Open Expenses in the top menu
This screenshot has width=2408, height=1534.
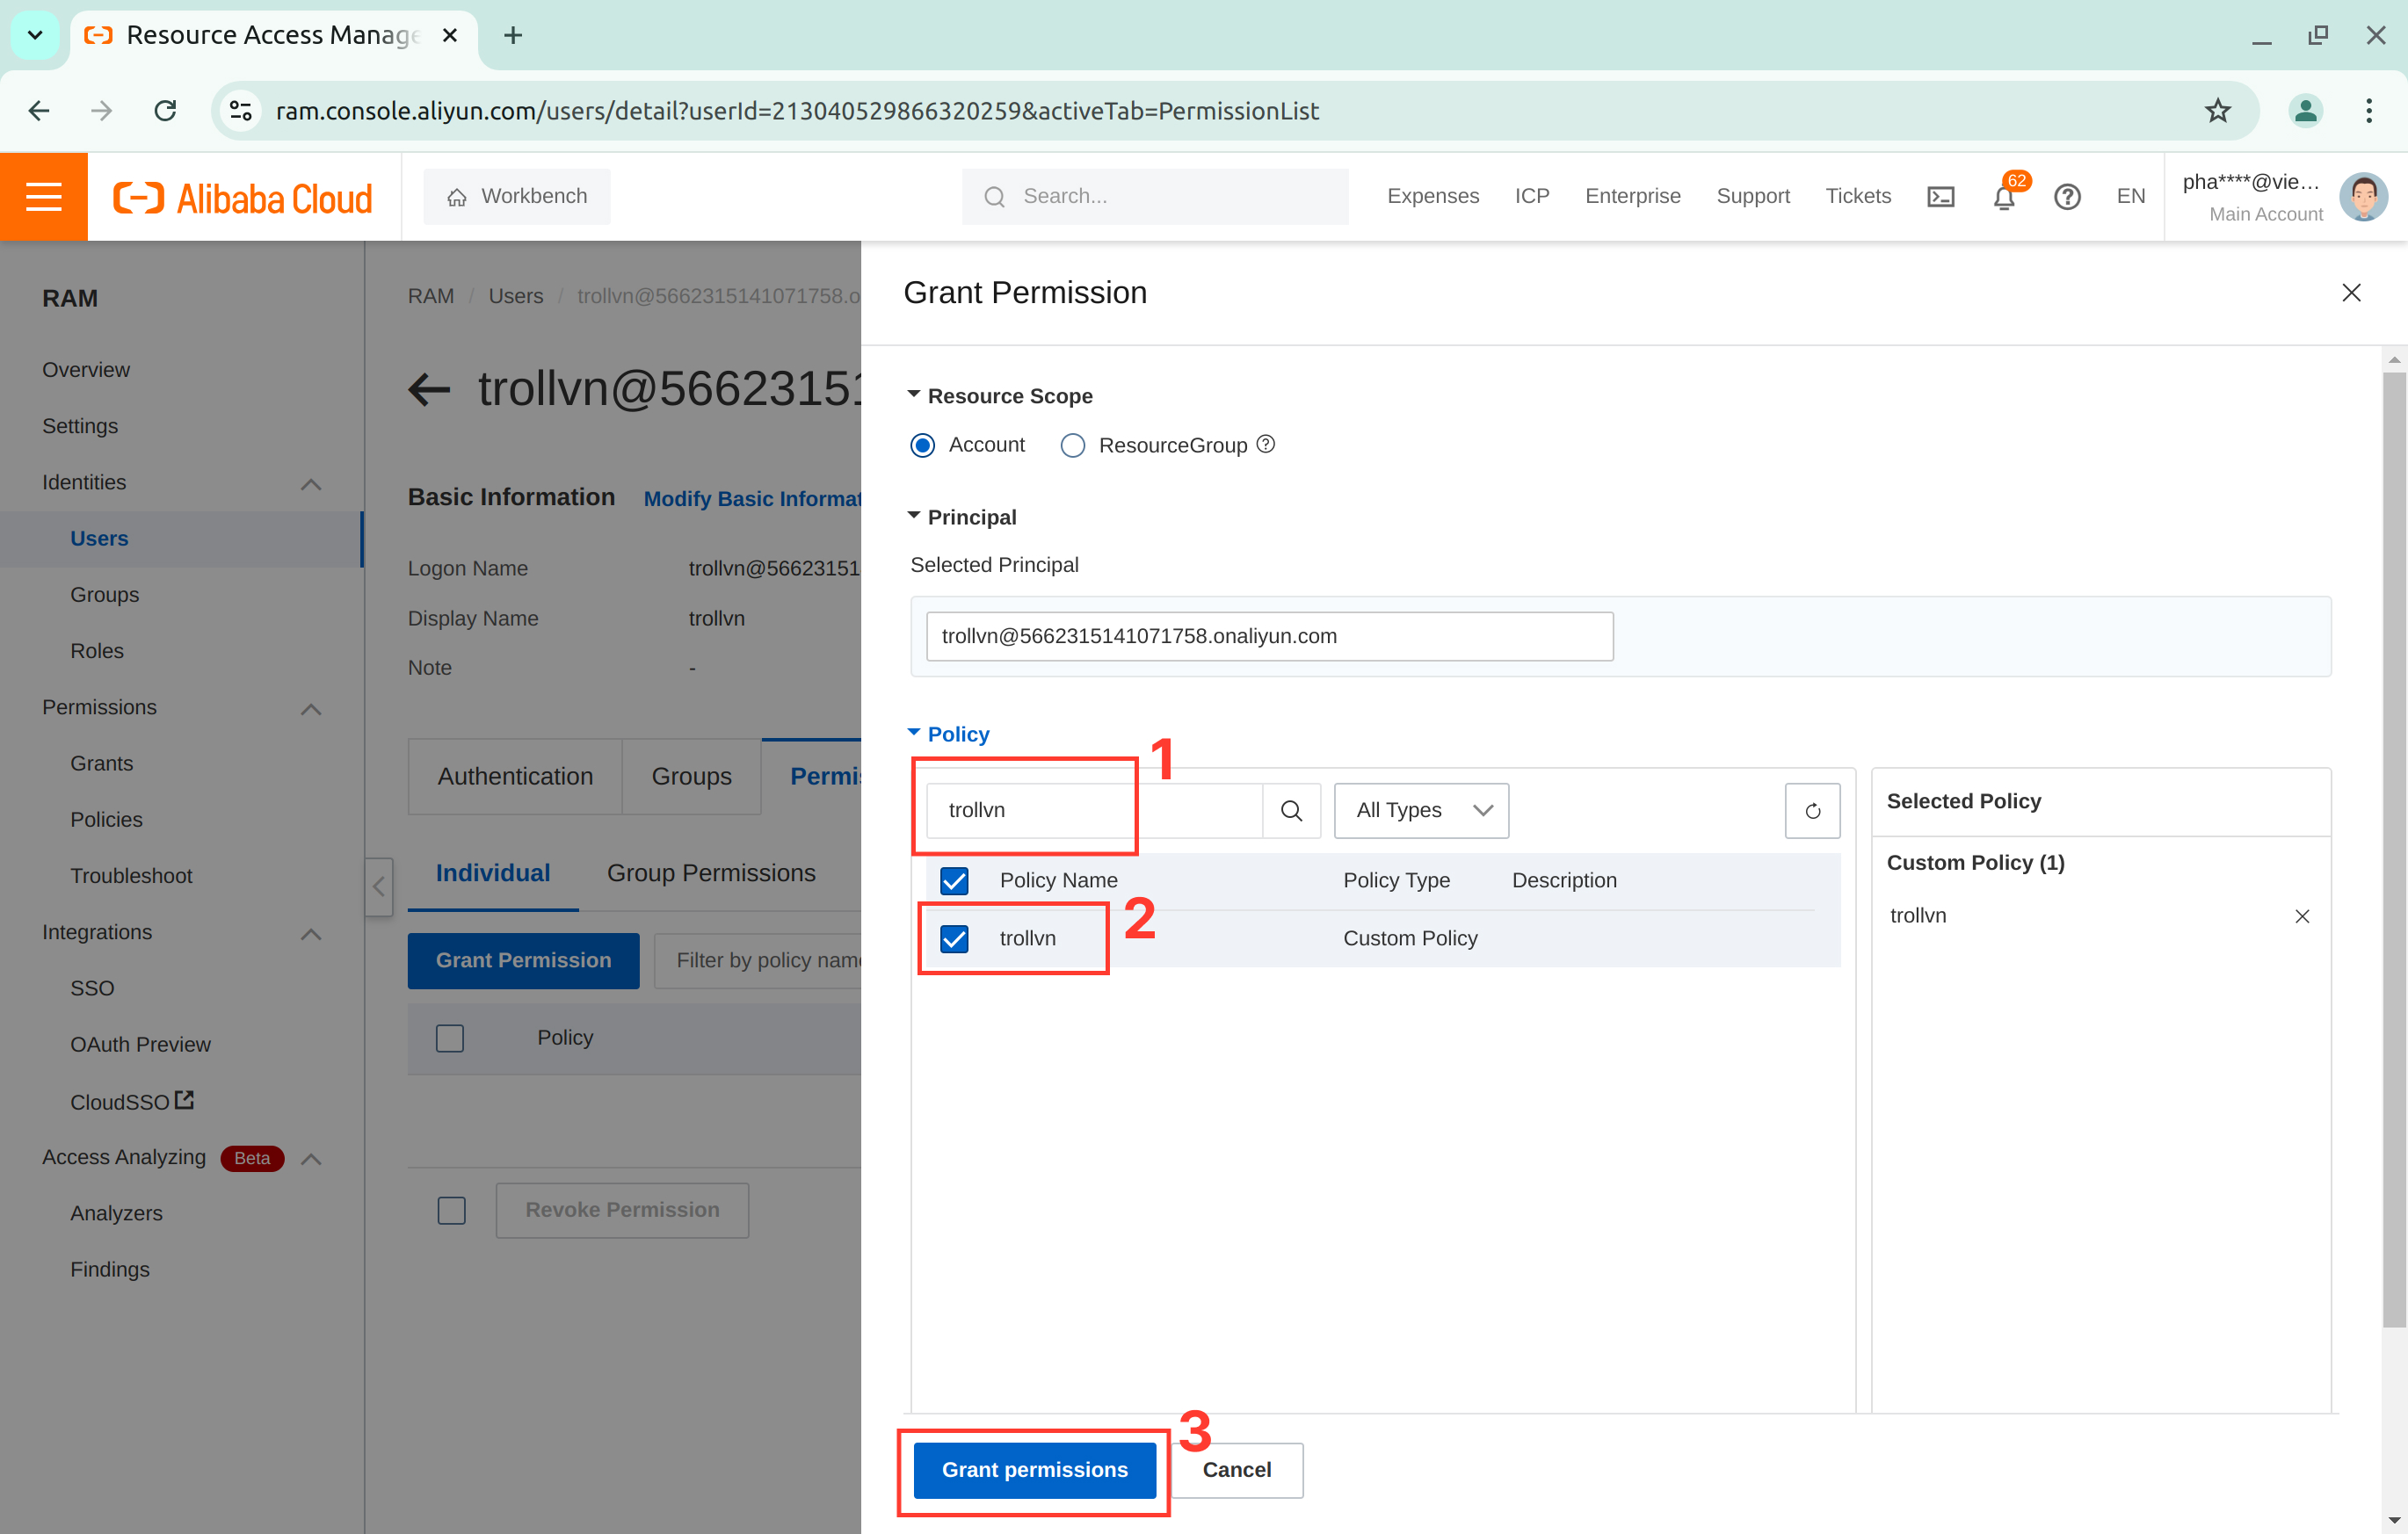1432,197
